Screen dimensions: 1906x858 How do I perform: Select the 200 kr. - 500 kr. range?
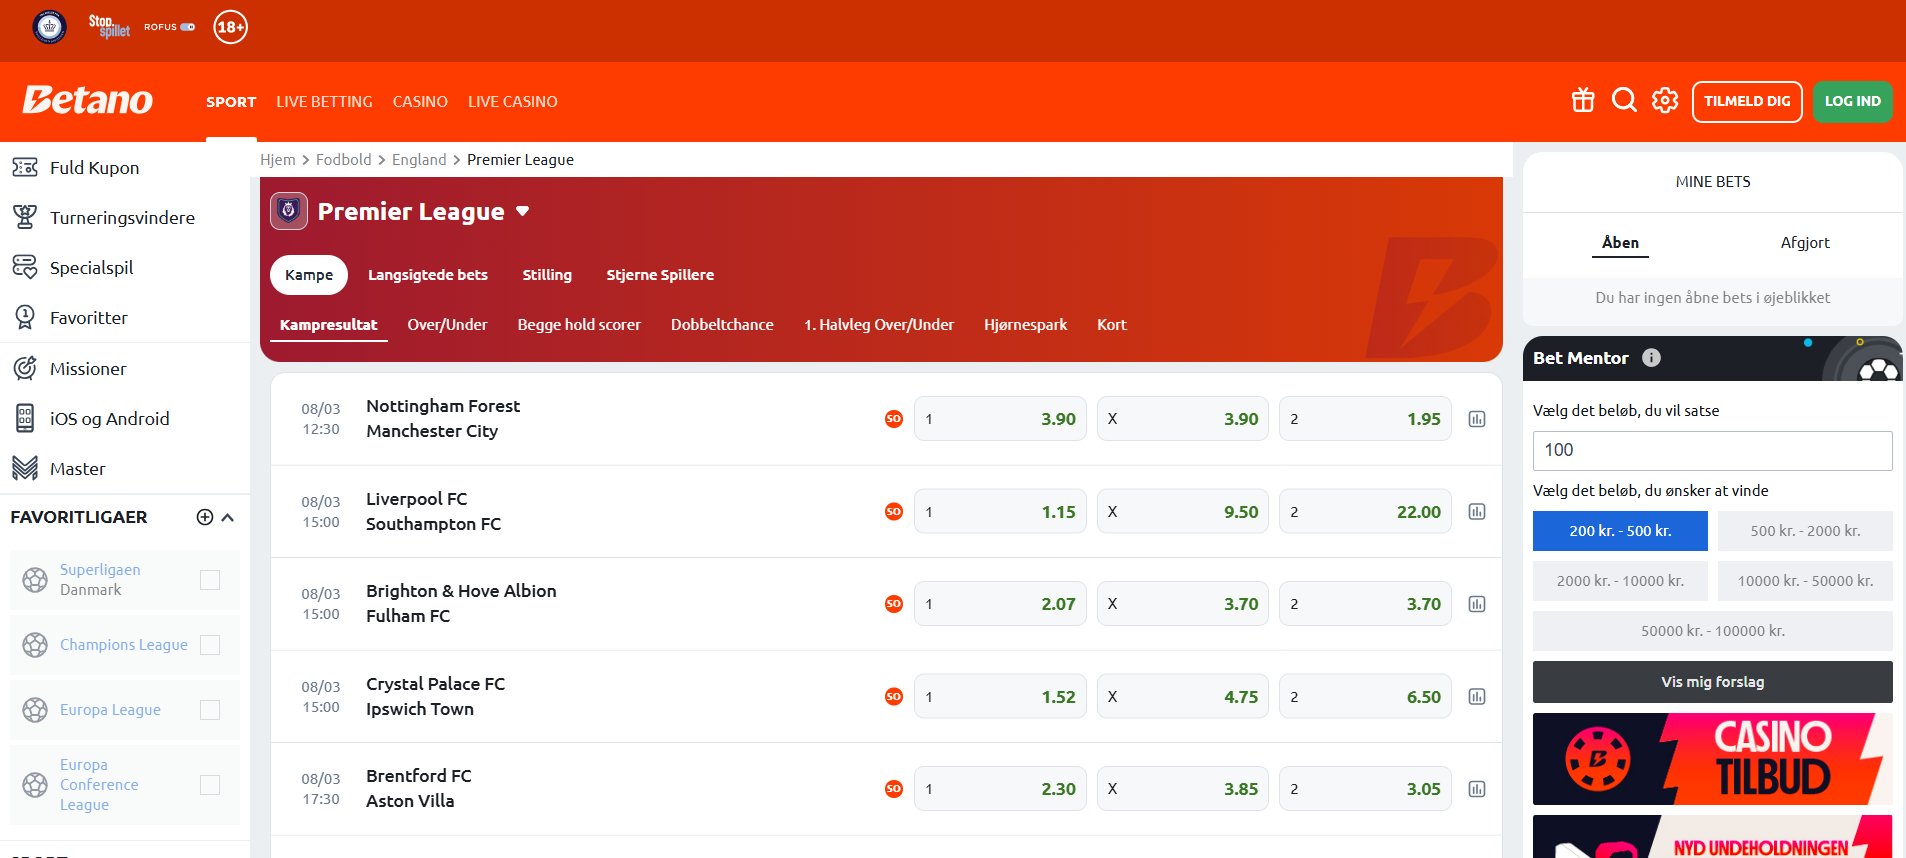point(1619,531)
